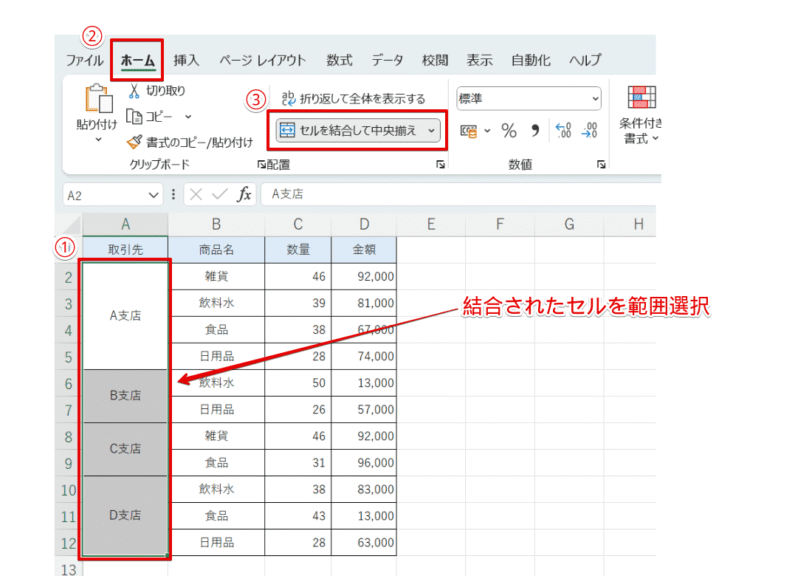Screen dimensions: 812x576
Task: Expand the Merge and Center dropdown arrow
Action: pos(431,131)
